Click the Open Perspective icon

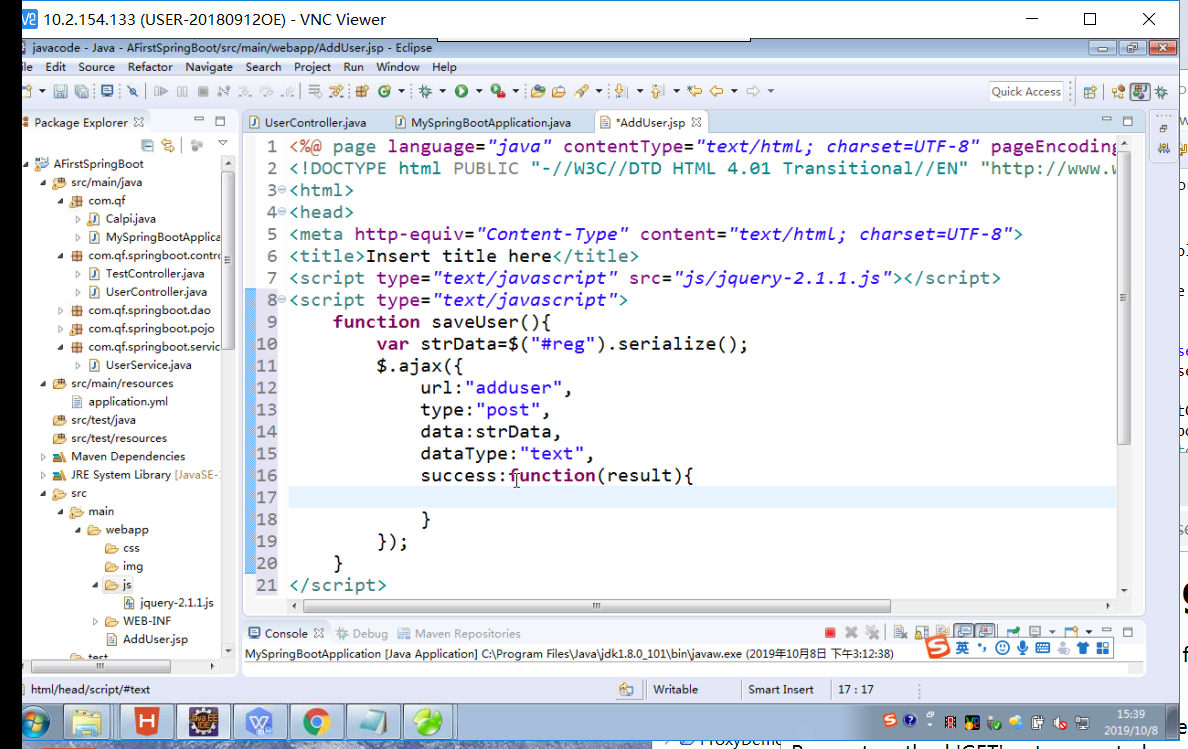pos(1090,92)
